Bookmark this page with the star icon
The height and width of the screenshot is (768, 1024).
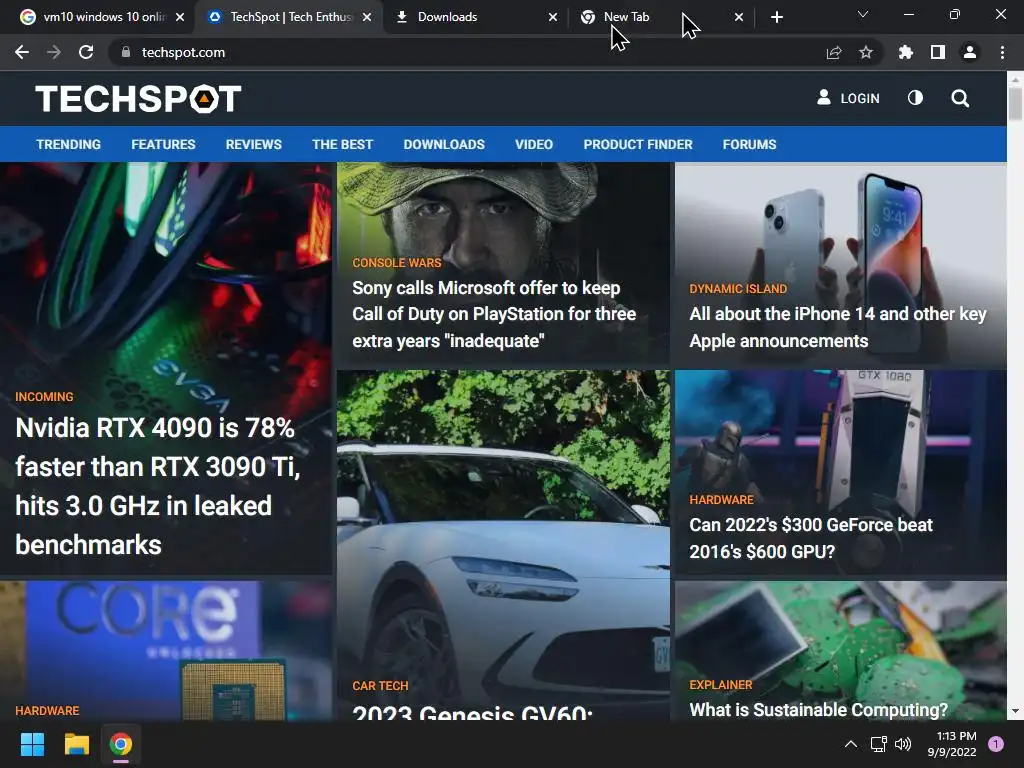coord(866,52)
